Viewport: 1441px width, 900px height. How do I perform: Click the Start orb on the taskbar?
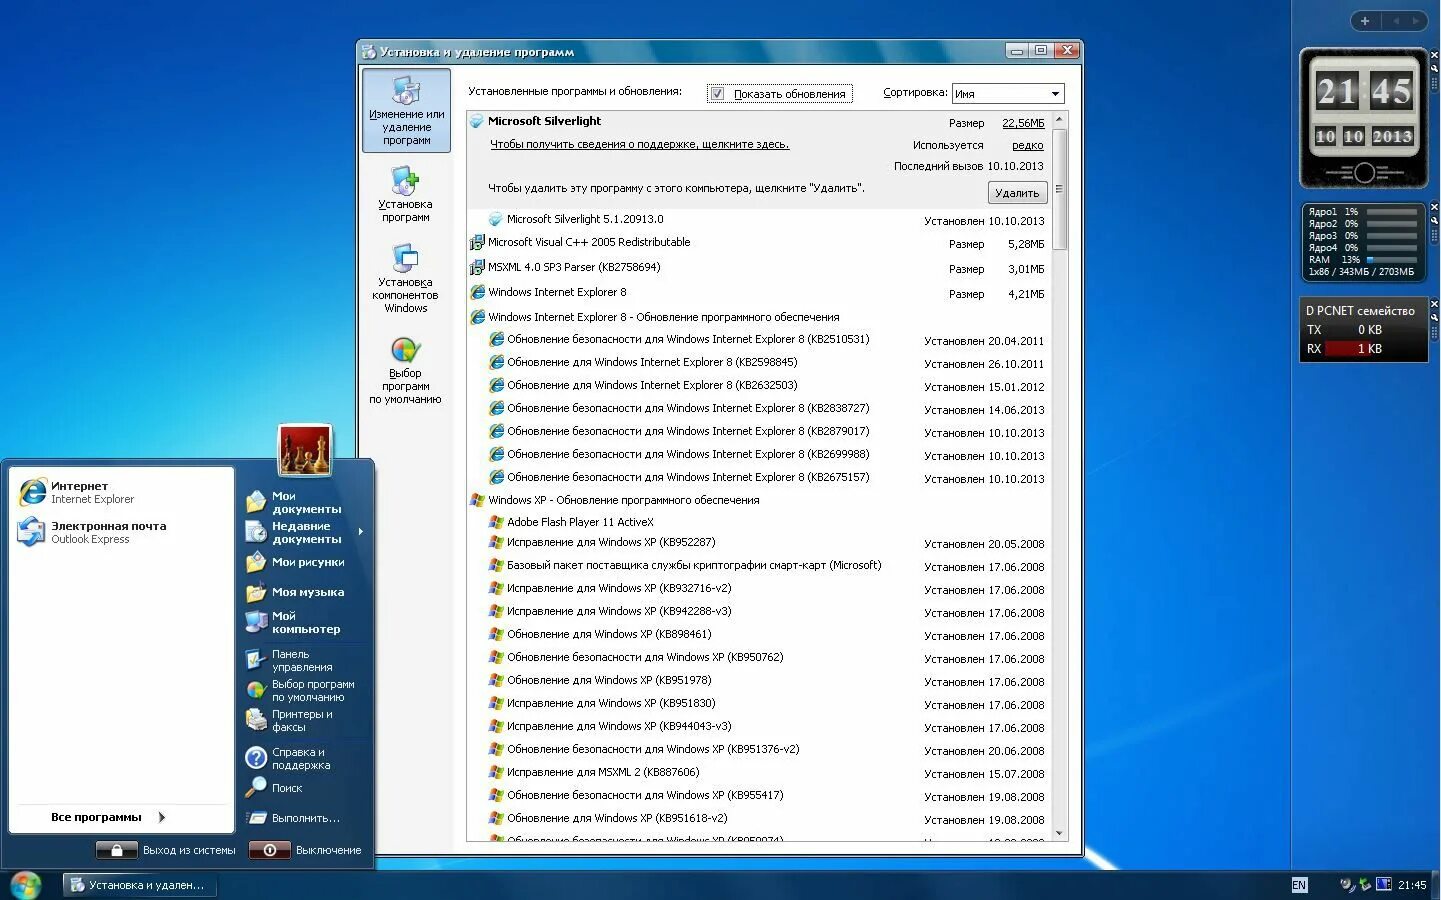coord(25,885)
